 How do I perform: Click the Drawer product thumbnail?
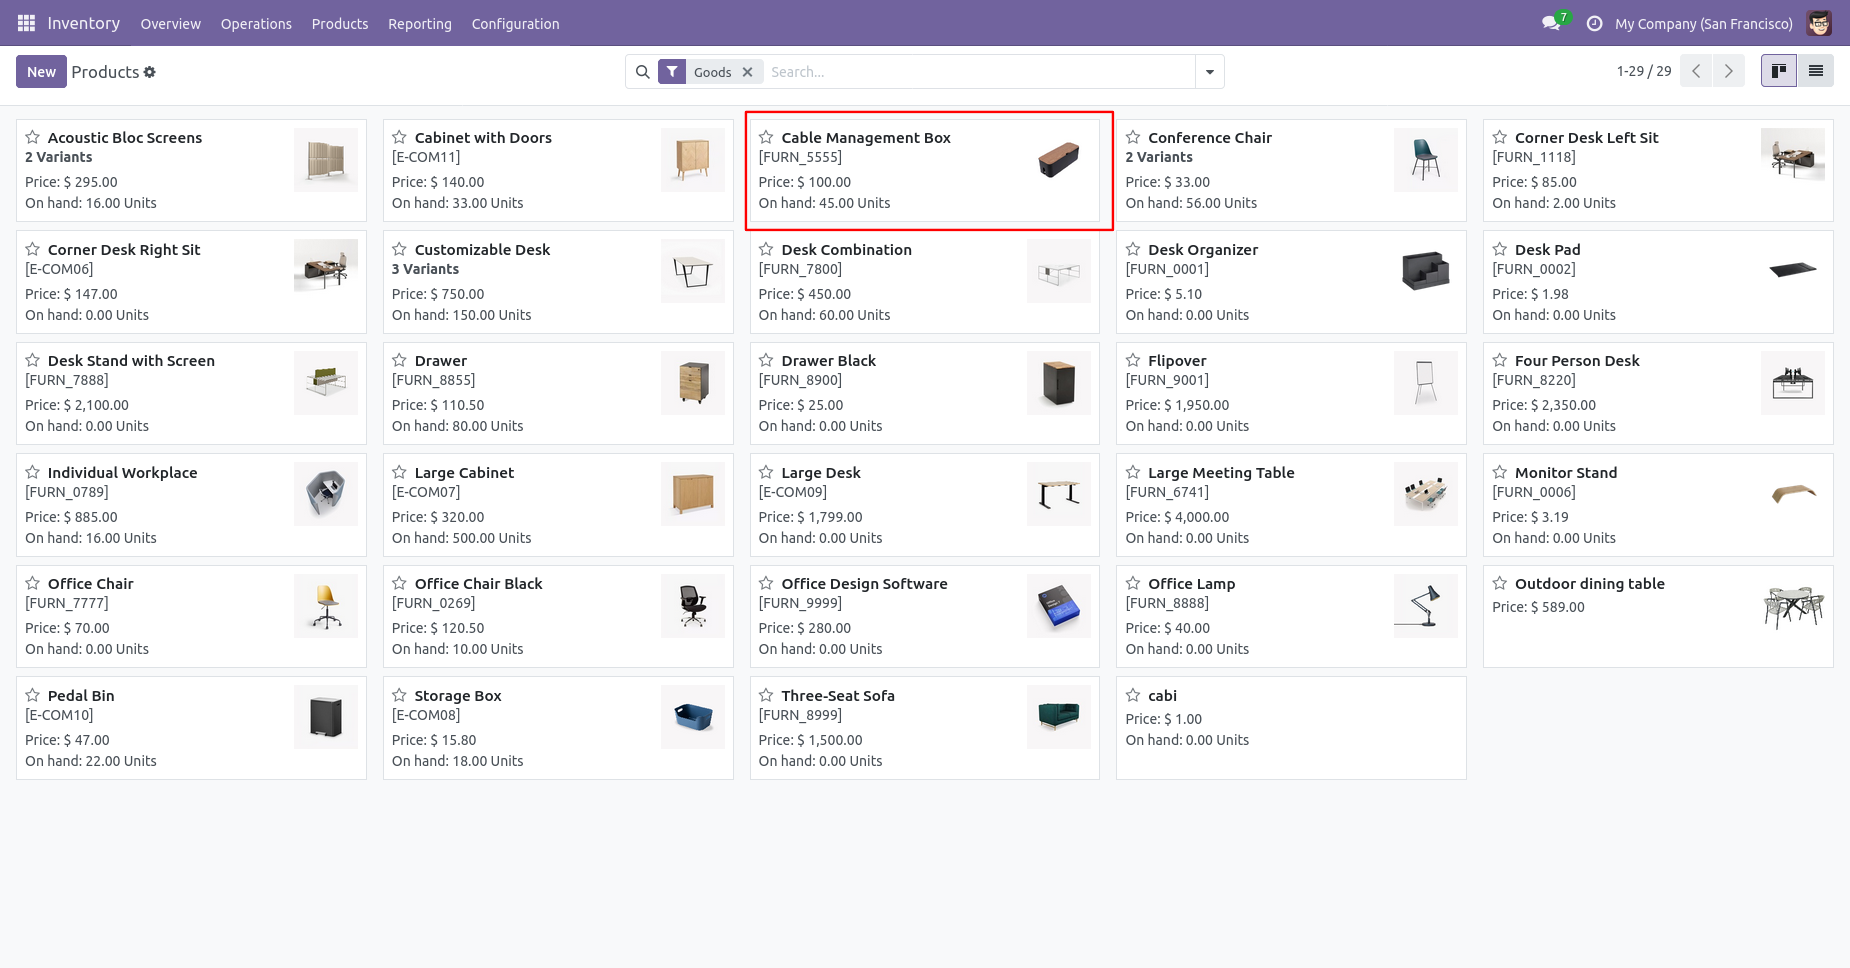[693, 383]
